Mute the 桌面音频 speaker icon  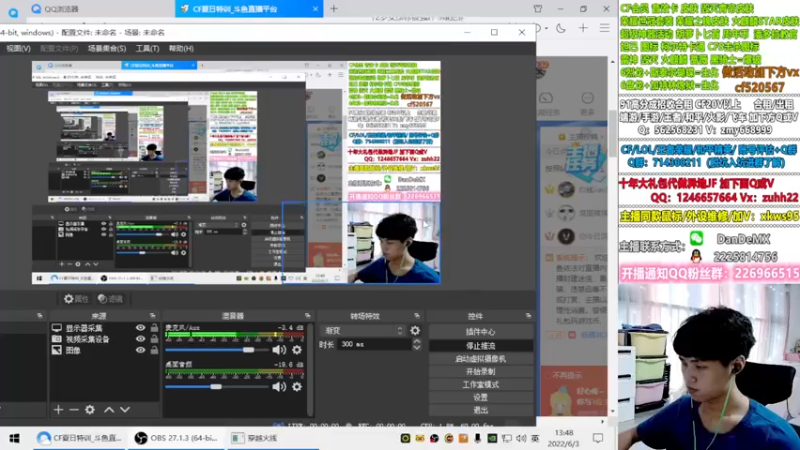pos(279,387)
